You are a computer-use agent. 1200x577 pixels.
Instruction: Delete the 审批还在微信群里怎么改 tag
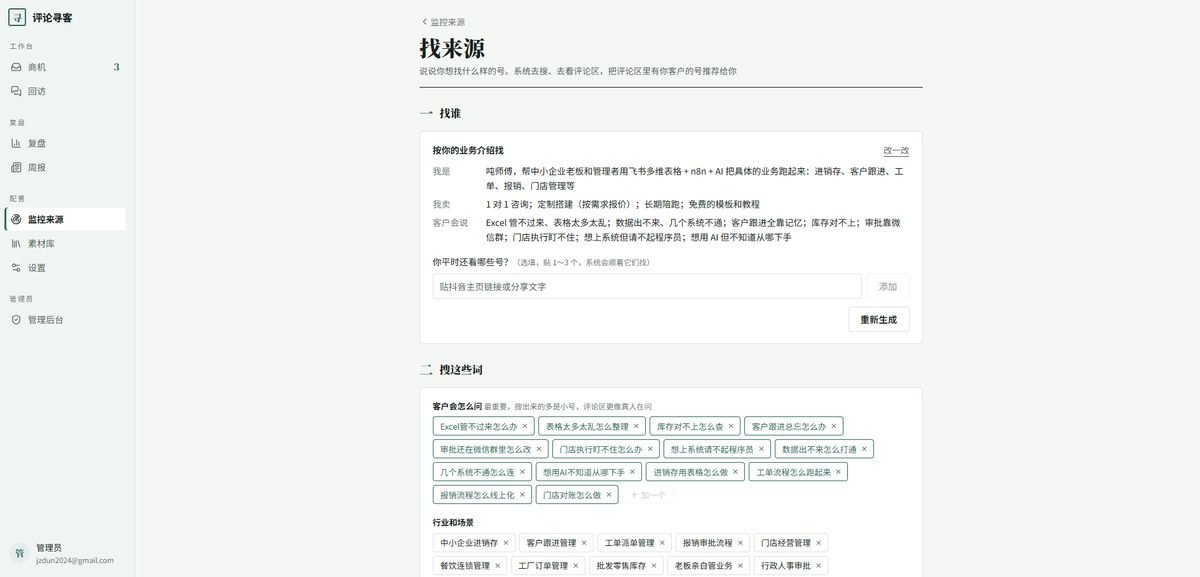click(538, 449)
